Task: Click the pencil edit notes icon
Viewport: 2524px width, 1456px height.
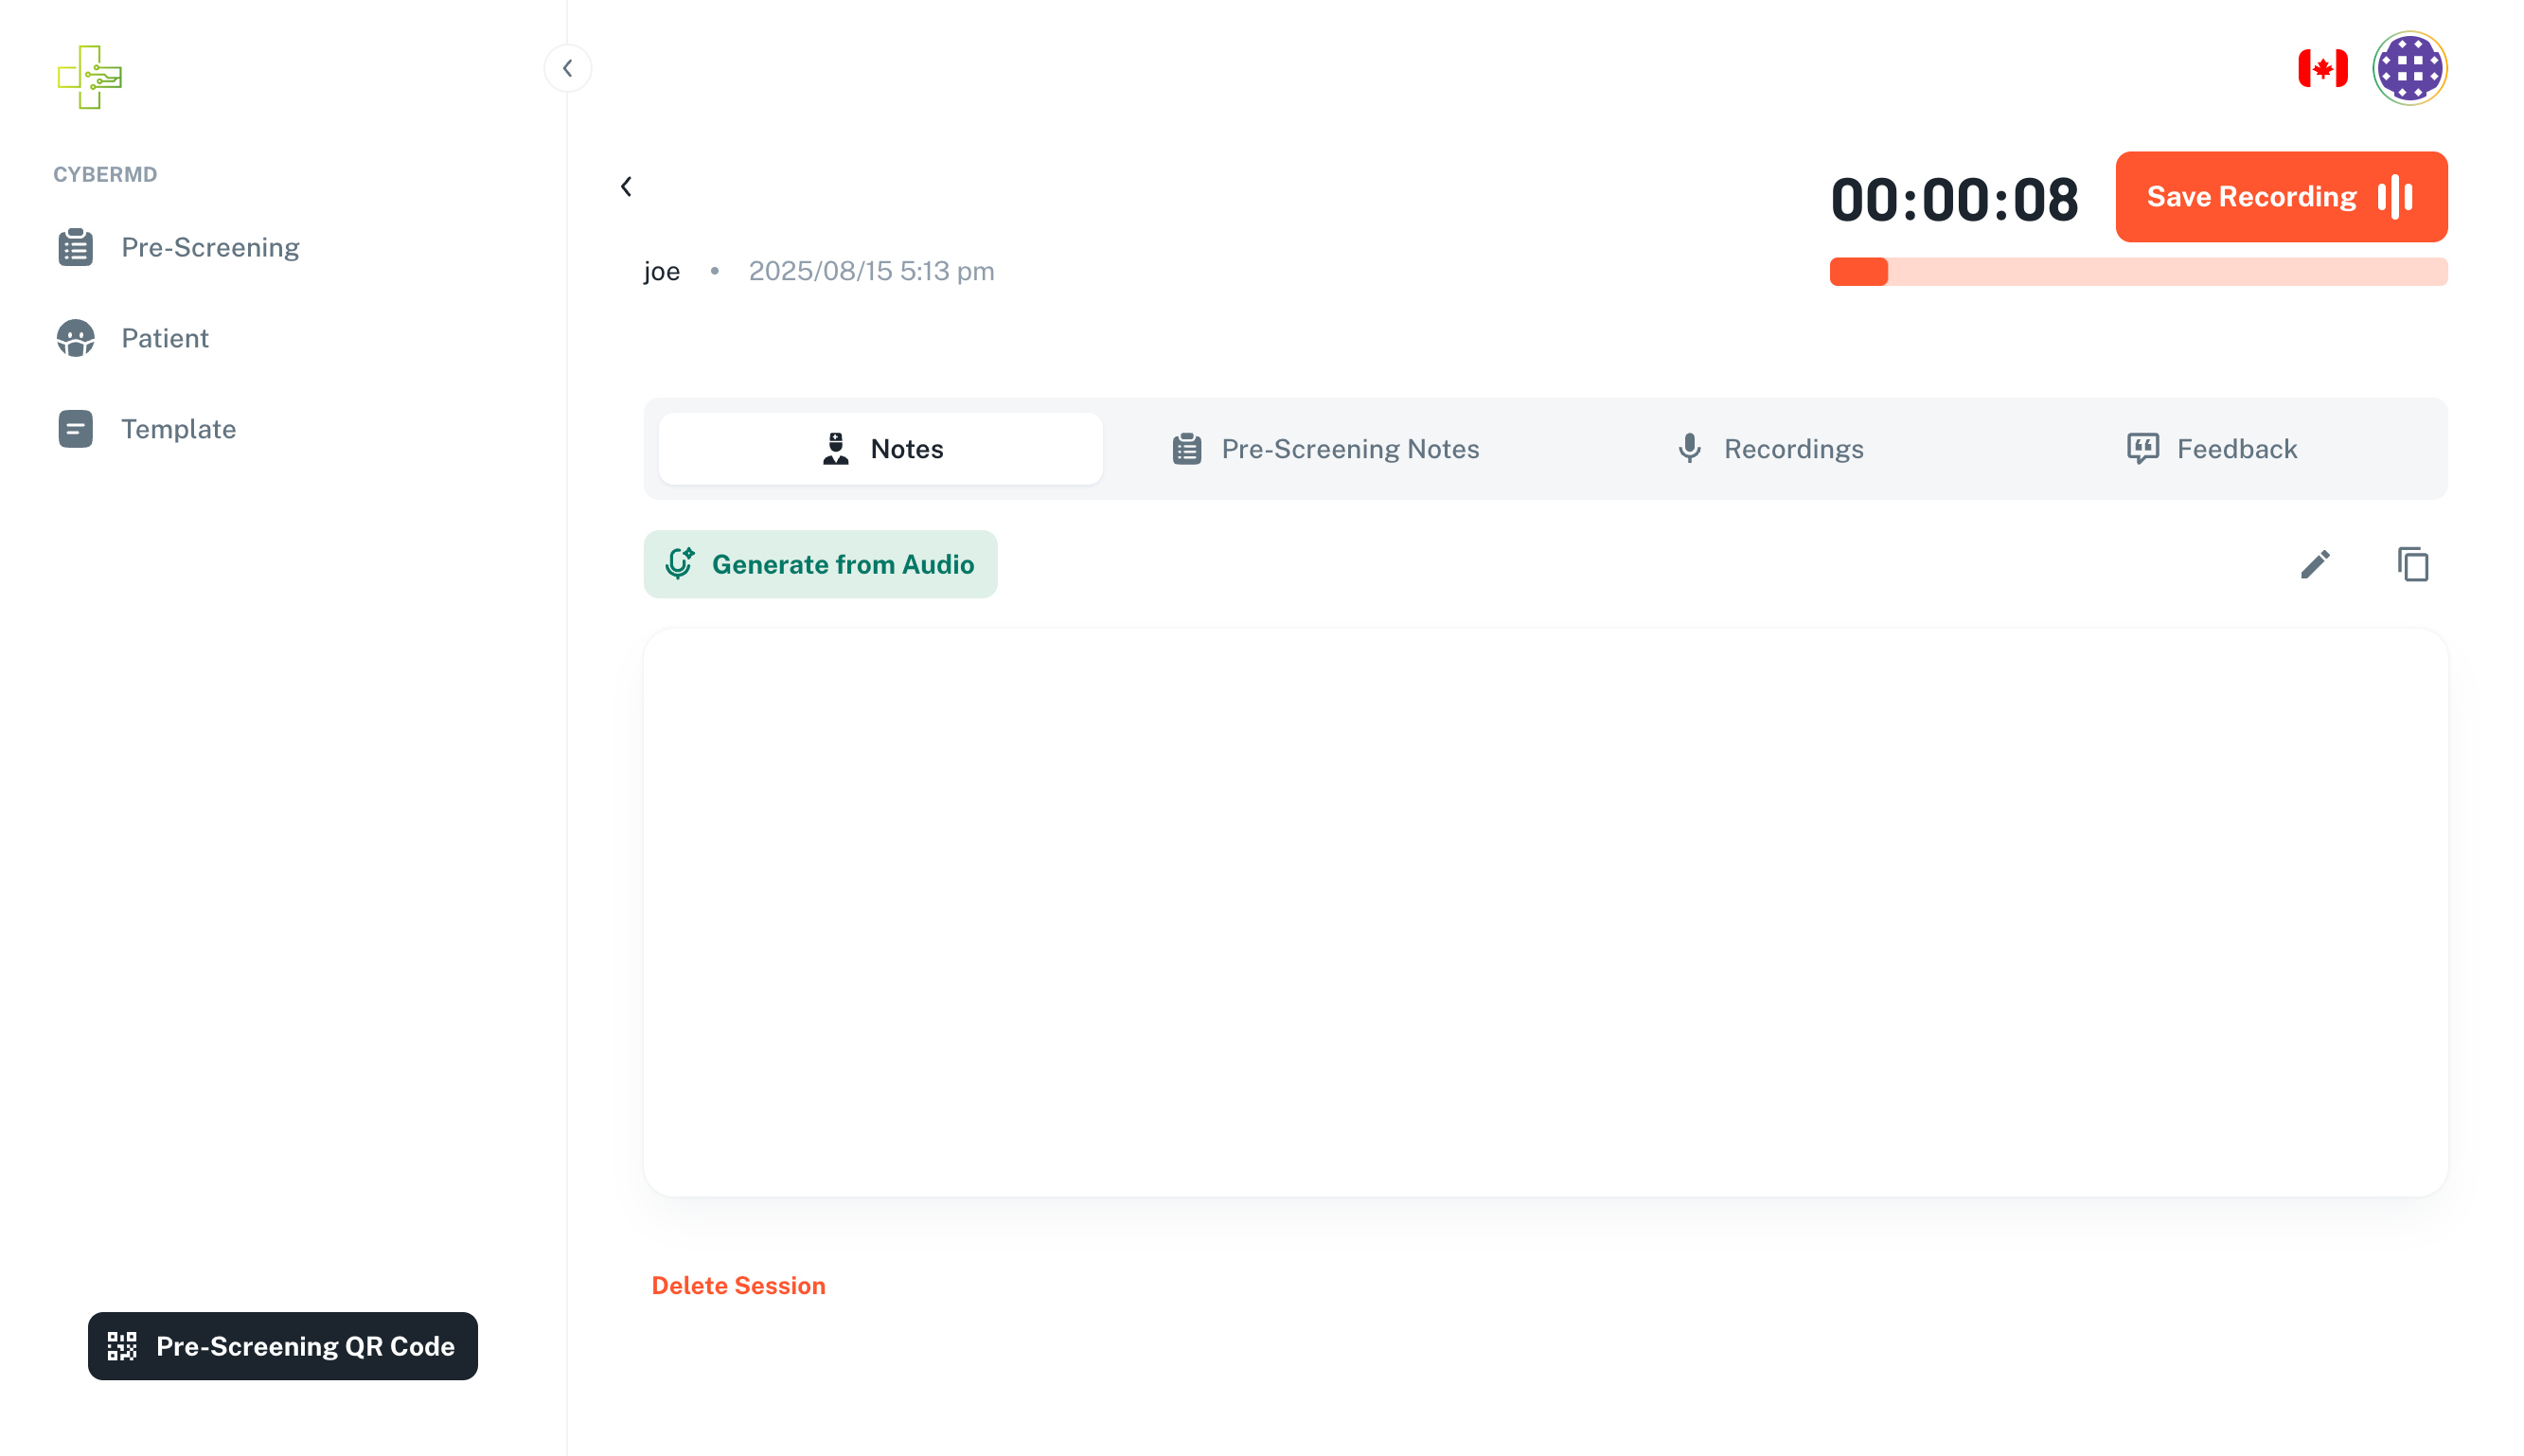Action: (2315, 564)
